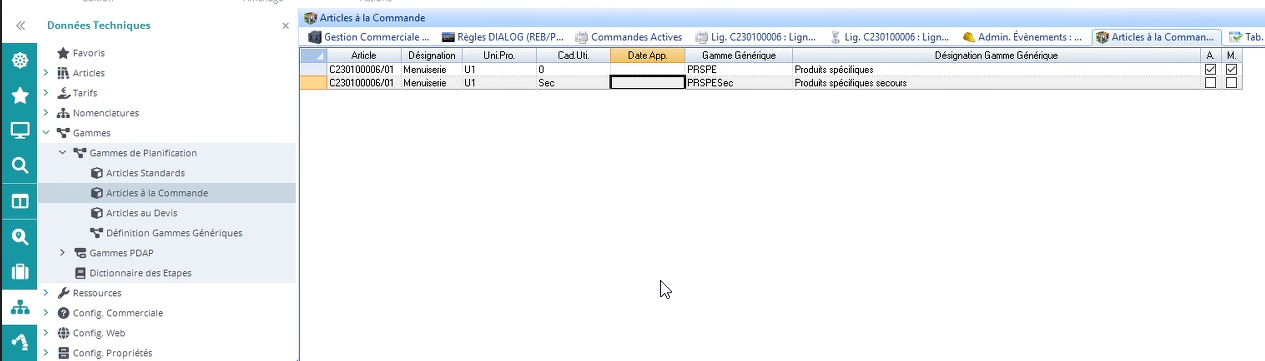
Task: Sort by Article column header
Action: 363,56
